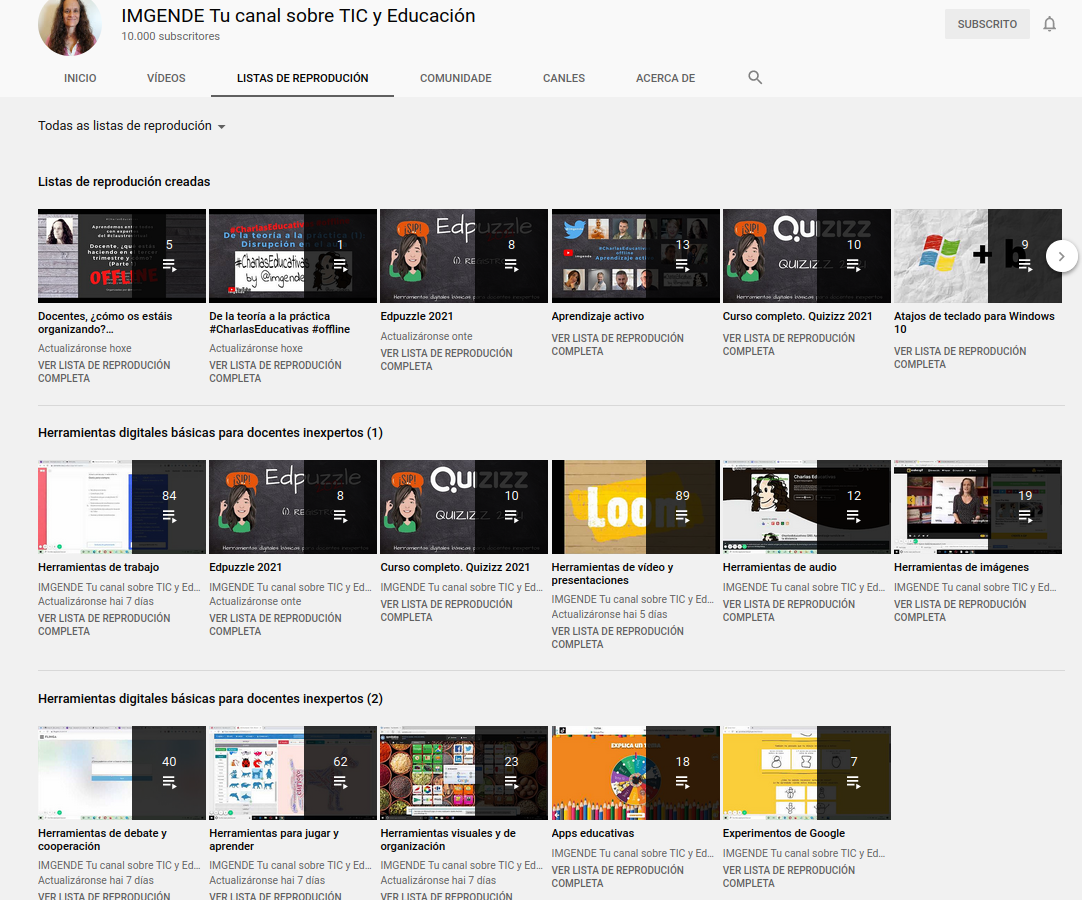Open the channel search magnifier icon
This screenshot has width=1082, height=900.
(755, 77)
